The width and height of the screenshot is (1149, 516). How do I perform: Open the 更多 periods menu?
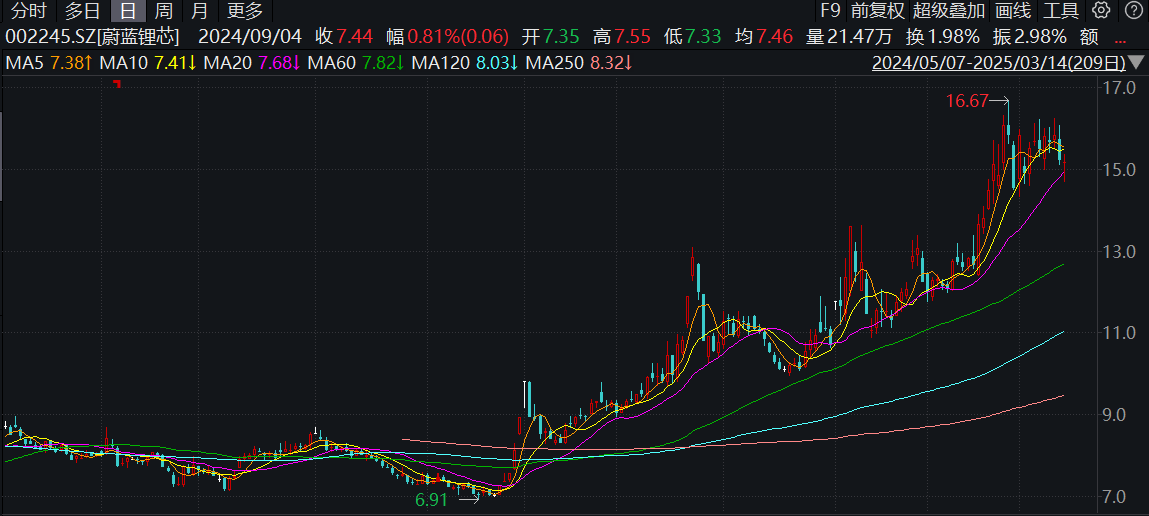point(245,10)
